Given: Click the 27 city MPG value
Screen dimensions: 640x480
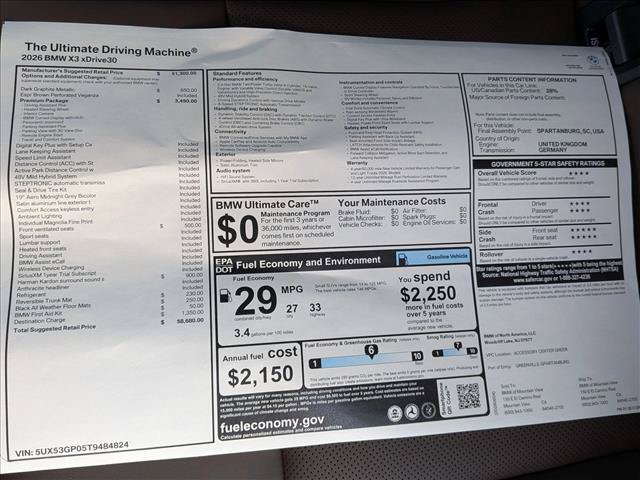Looking at the screenshot, I should pyautogui.click(x=291, y=309).
